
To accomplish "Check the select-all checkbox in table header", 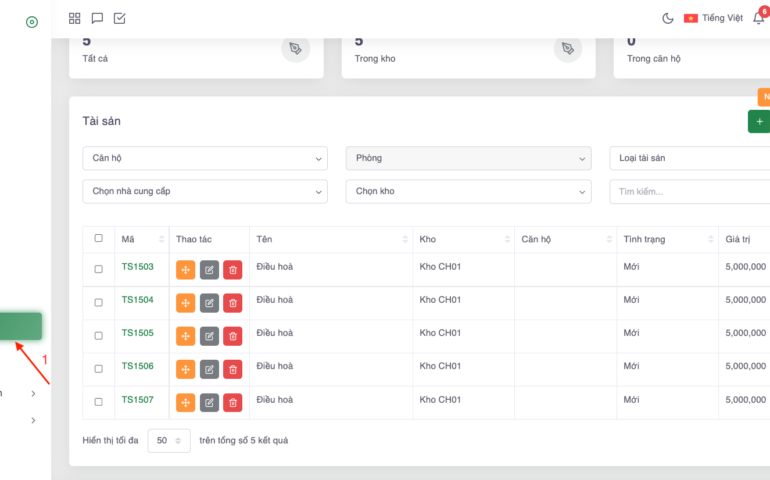I will pyautogui.click(x=98, y=238).
